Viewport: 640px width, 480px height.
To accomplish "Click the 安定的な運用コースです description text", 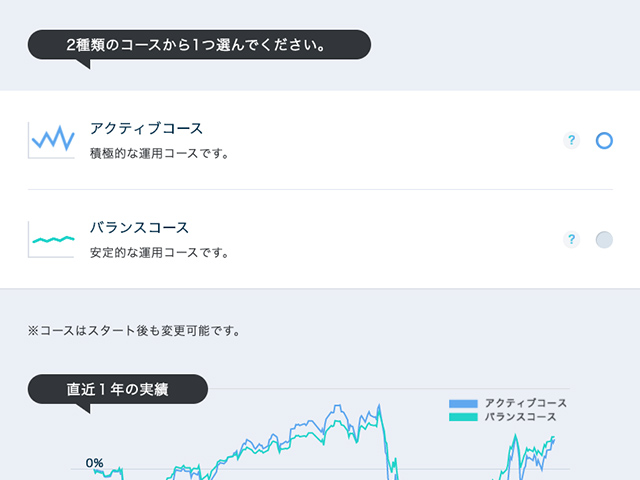I will point(159,253).
